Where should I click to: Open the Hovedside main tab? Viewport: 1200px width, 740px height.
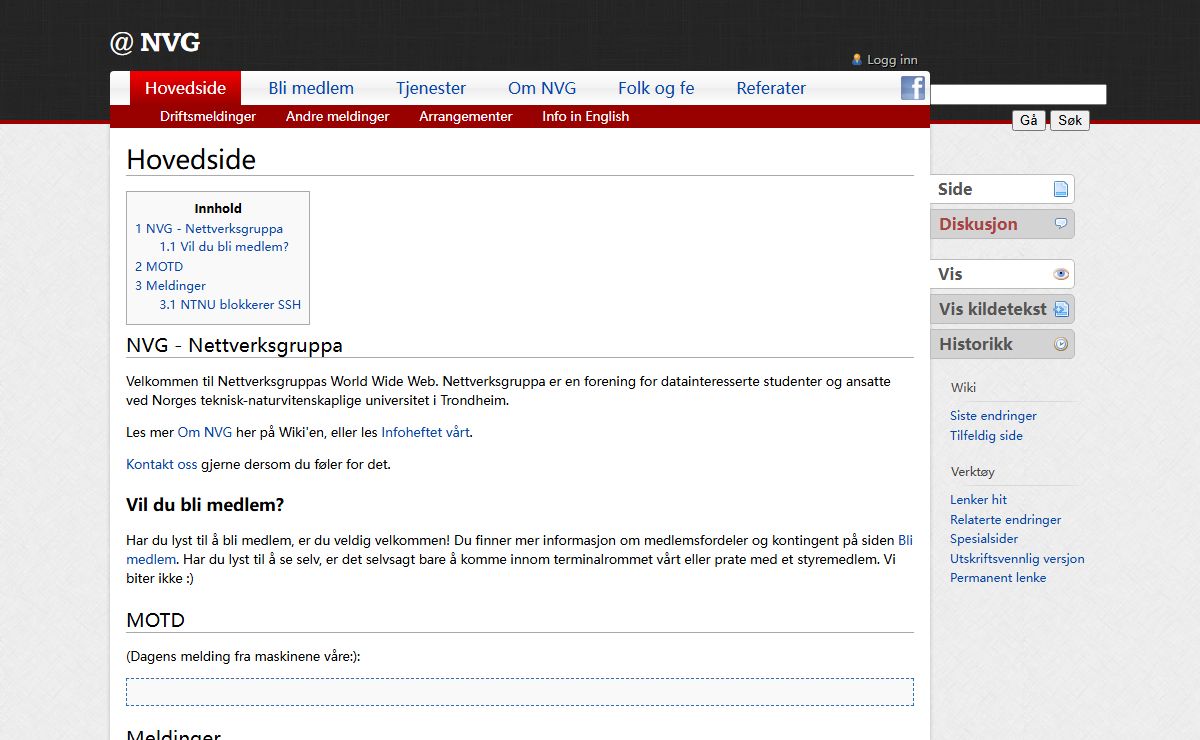coord(185,88)
